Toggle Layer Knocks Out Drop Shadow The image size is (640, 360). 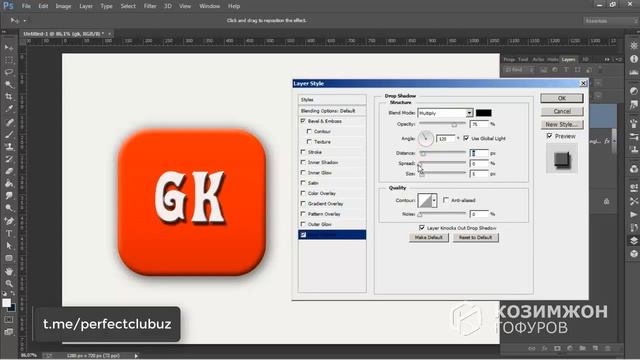pyautogui.click(x=422, y=228)
